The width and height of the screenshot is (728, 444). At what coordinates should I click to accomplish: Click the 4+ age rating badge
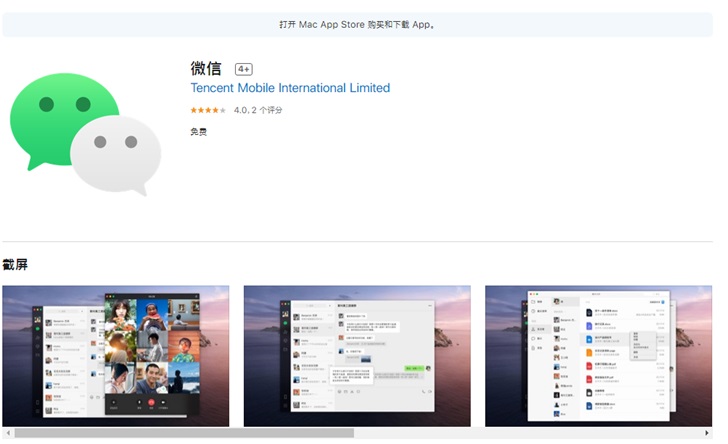[x=243, y=69]
